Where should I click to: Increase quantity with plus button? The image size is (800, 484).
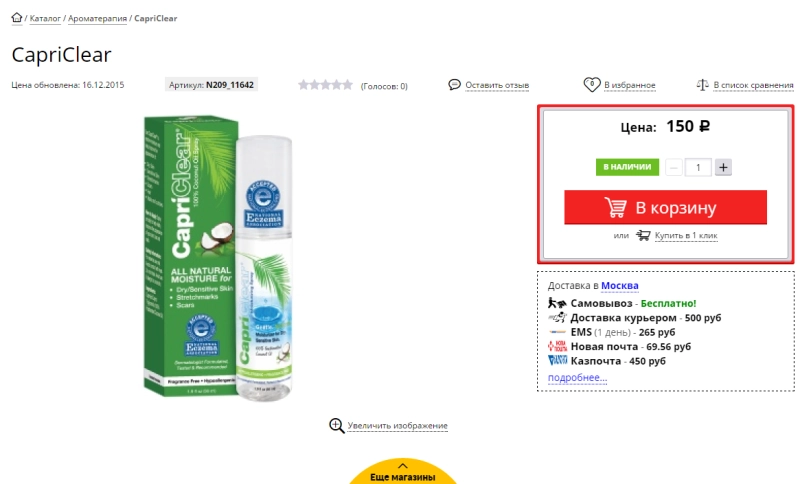pos(724,167)
